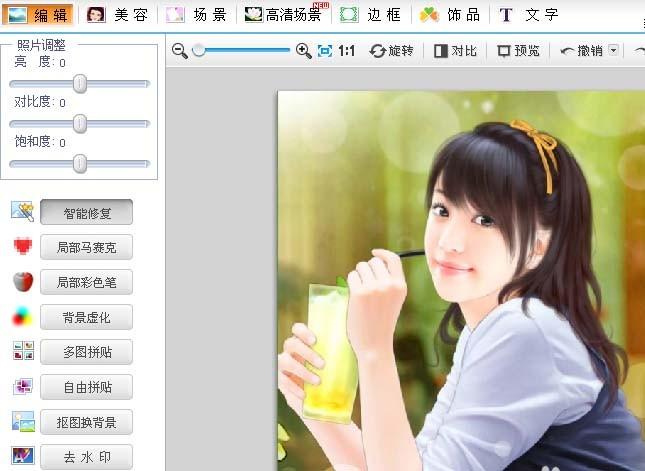Click the lotus icon on the 高清场景 (HD Scene) tab
This screenshot has width=645, height=471.
(x=253, y=14)
